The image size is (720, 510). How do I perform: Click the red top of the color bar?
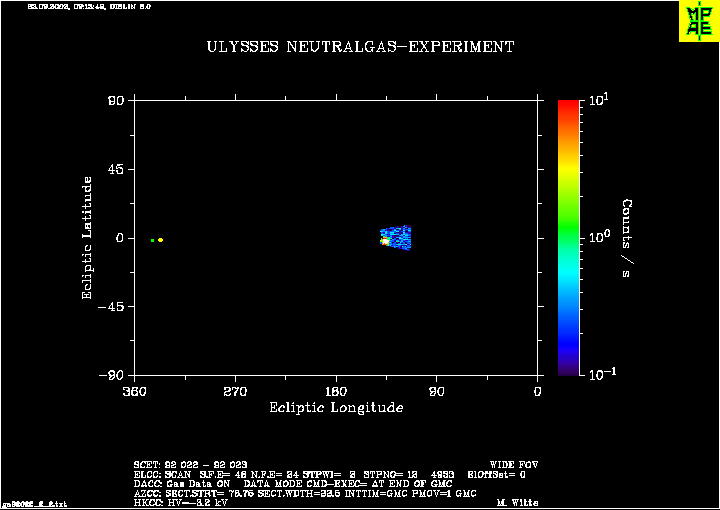pos(569,106)
